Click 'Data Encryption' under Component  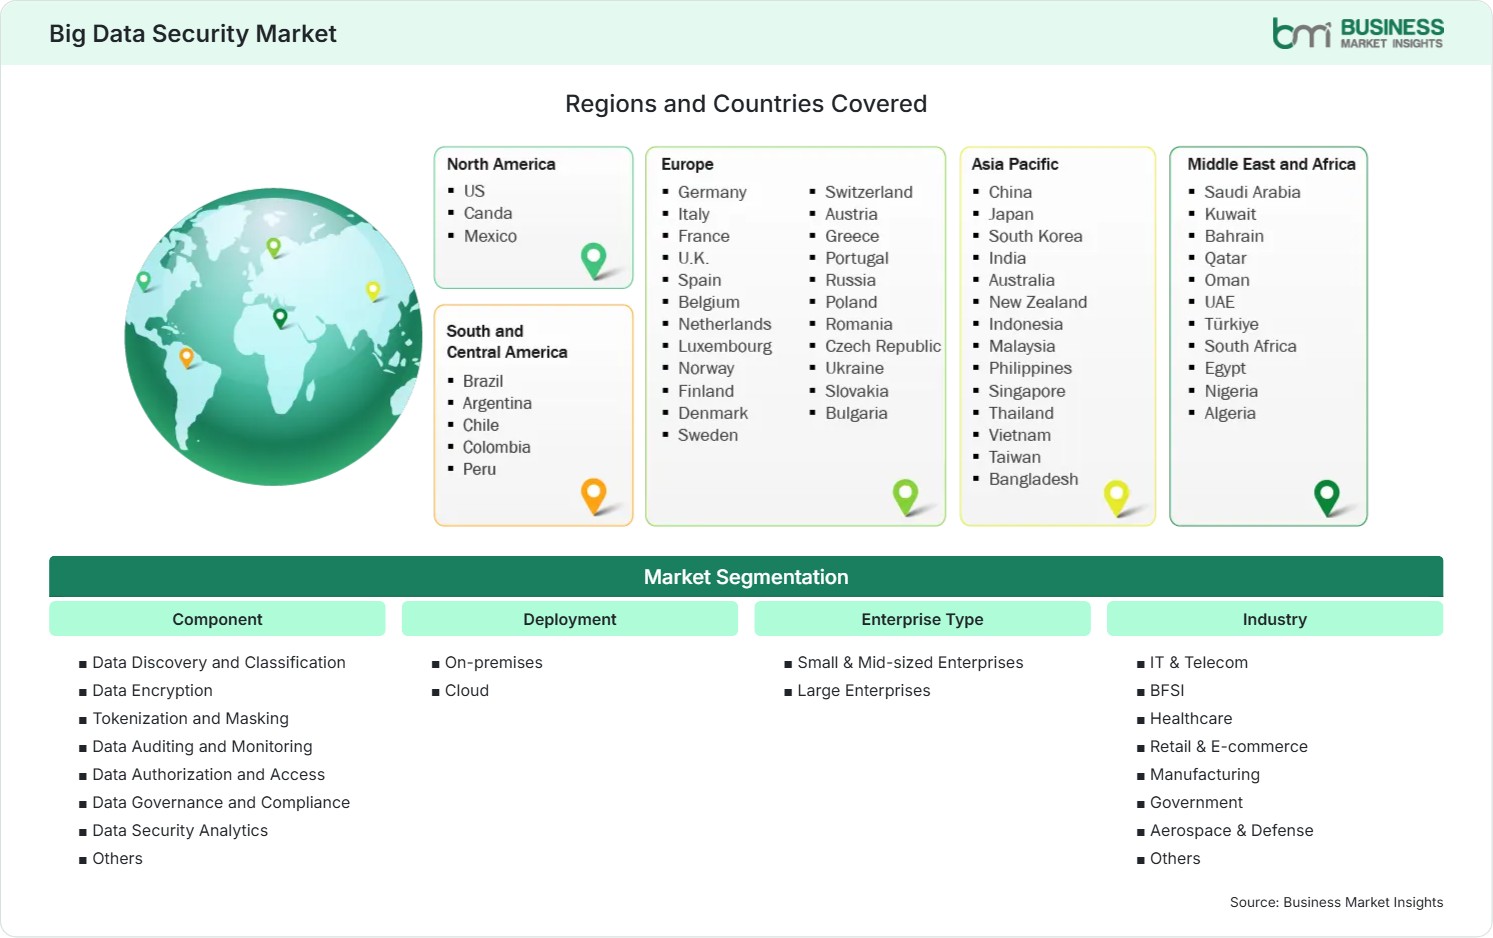point(152,690)
